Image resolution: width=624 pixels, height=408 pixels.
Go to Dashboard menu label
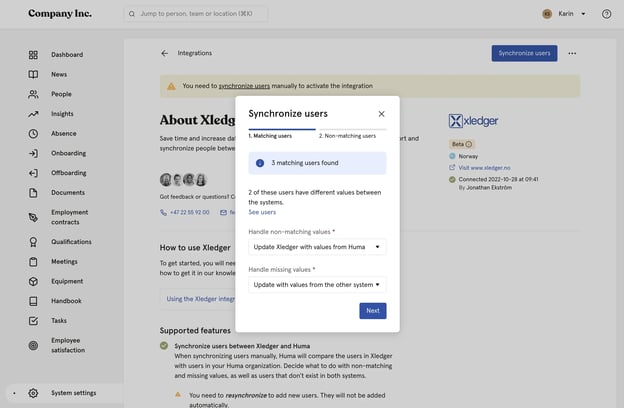click(67, 55)
